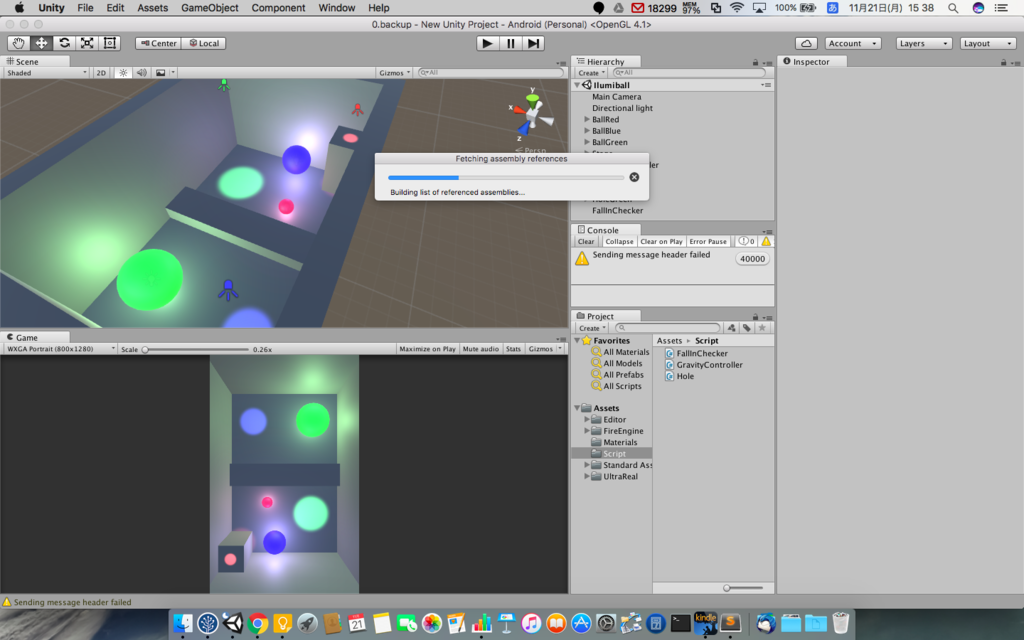This screenshot has width=1024, height=640.
Task: Open the GameObject menu
Action: click(x=210, y=8)
